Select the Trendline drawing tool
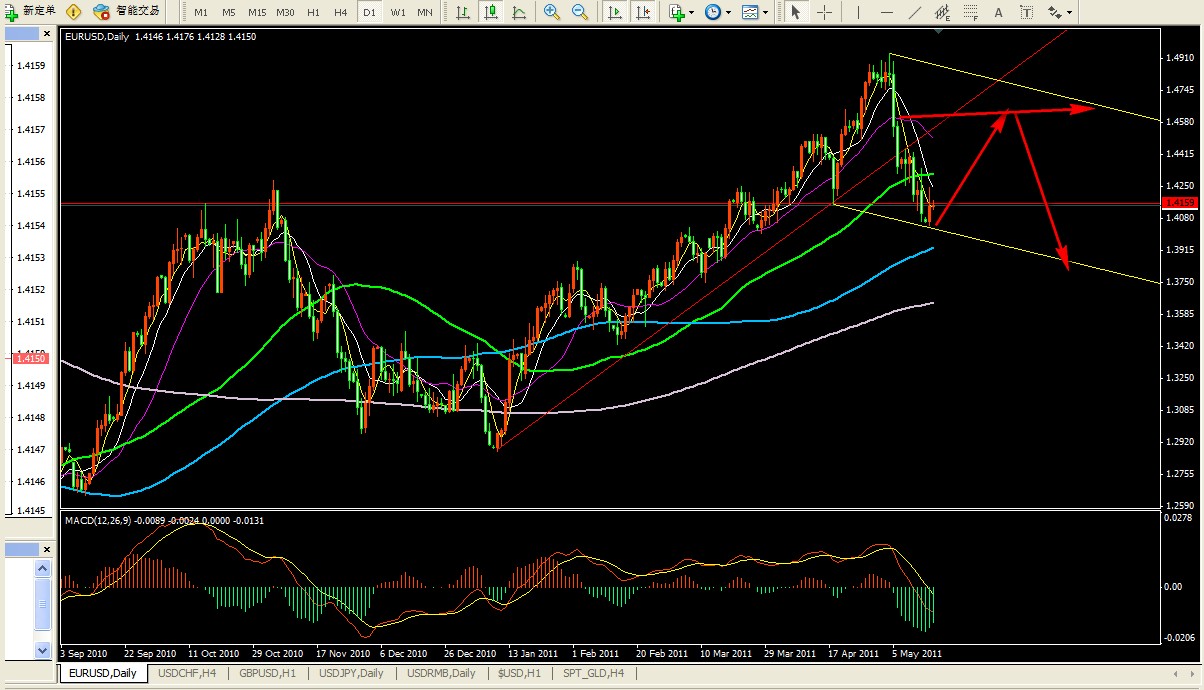Viewport: 1204px width, 690px height. [x=914, y=12]
